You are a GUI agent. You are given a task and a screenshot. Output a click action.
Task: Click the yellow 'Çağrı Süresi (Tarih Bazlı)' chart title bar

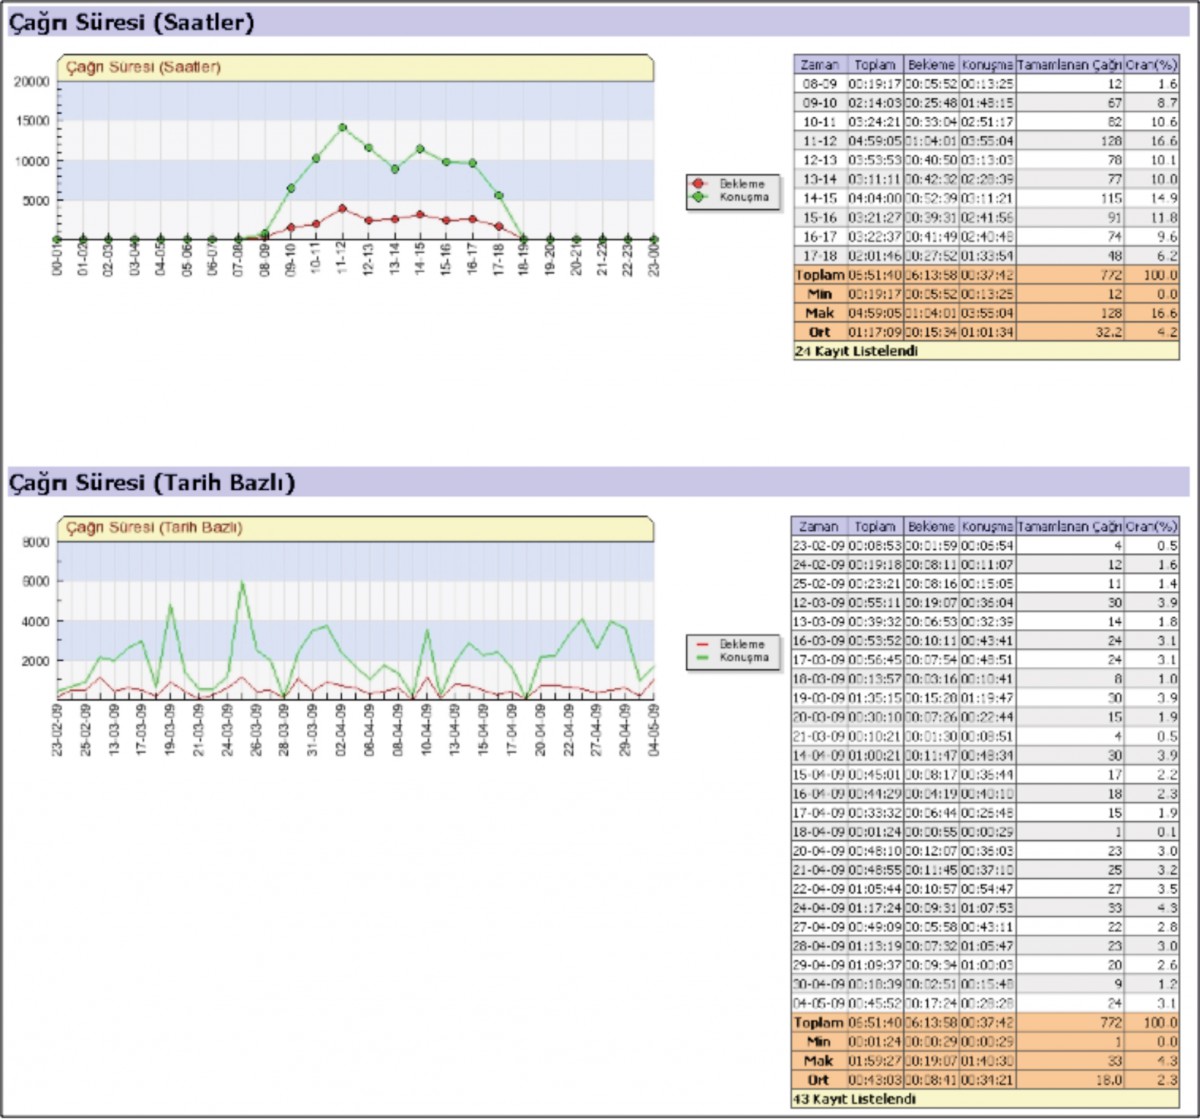(x=355, y=528)
